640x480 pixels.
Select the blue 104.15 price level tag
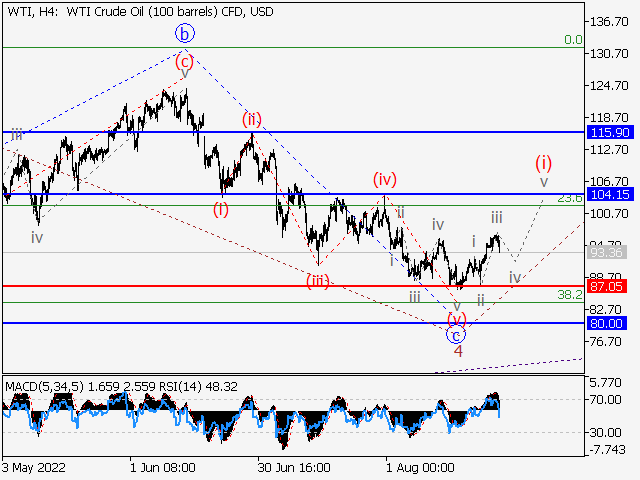click(x=610, y=194)
